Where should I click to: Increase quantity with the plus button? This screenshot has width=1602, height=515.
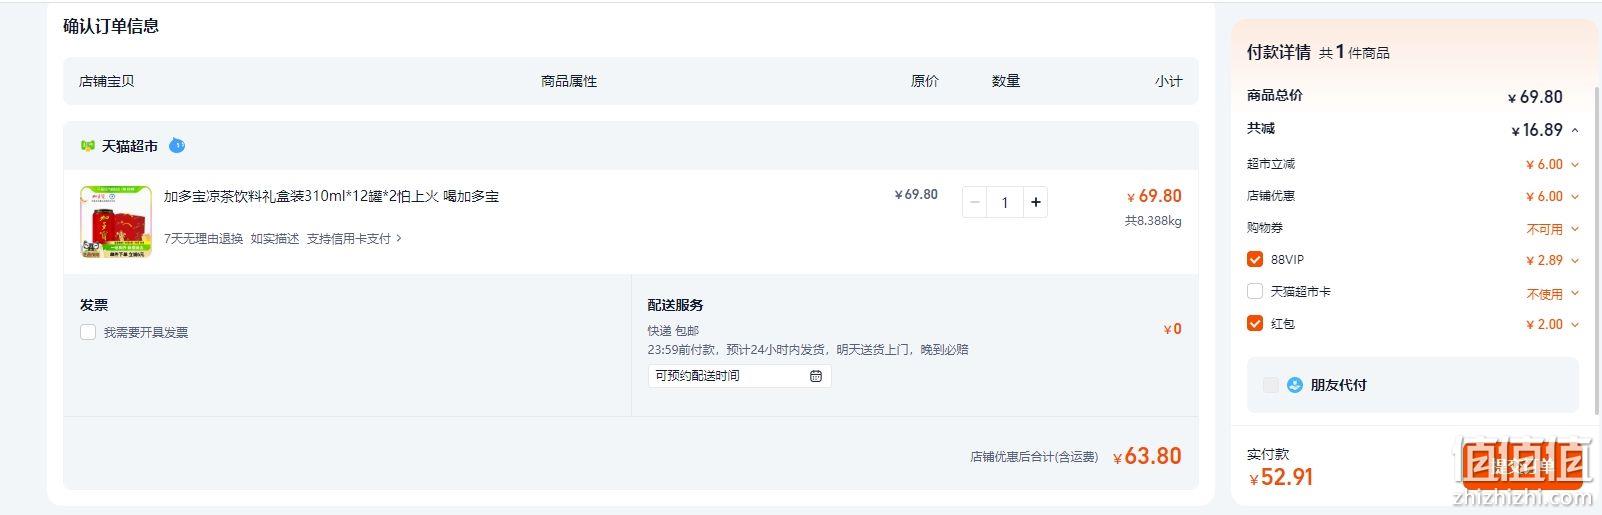coord(1035,202)
